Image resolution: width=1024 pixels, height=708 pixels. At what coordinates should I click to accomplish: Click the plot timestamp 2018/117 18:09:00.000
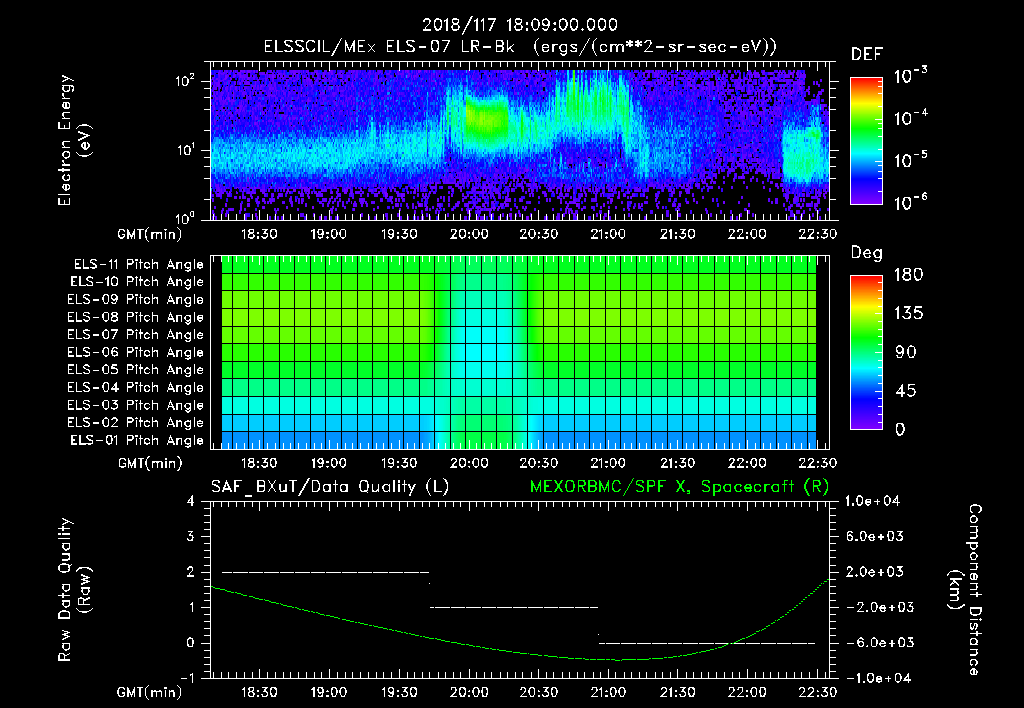519,25
